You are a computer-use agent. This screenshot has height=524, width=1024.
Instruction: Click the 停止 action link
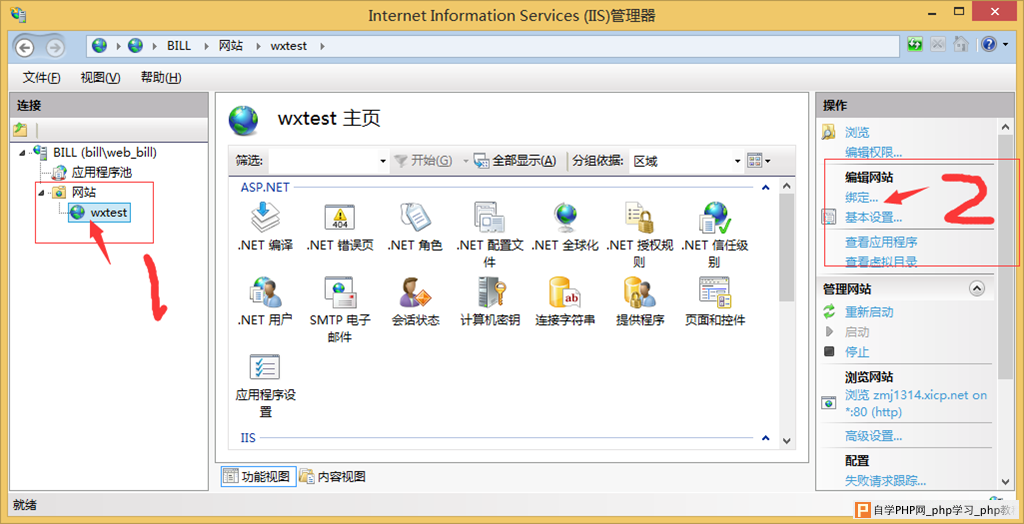point(857,352)
